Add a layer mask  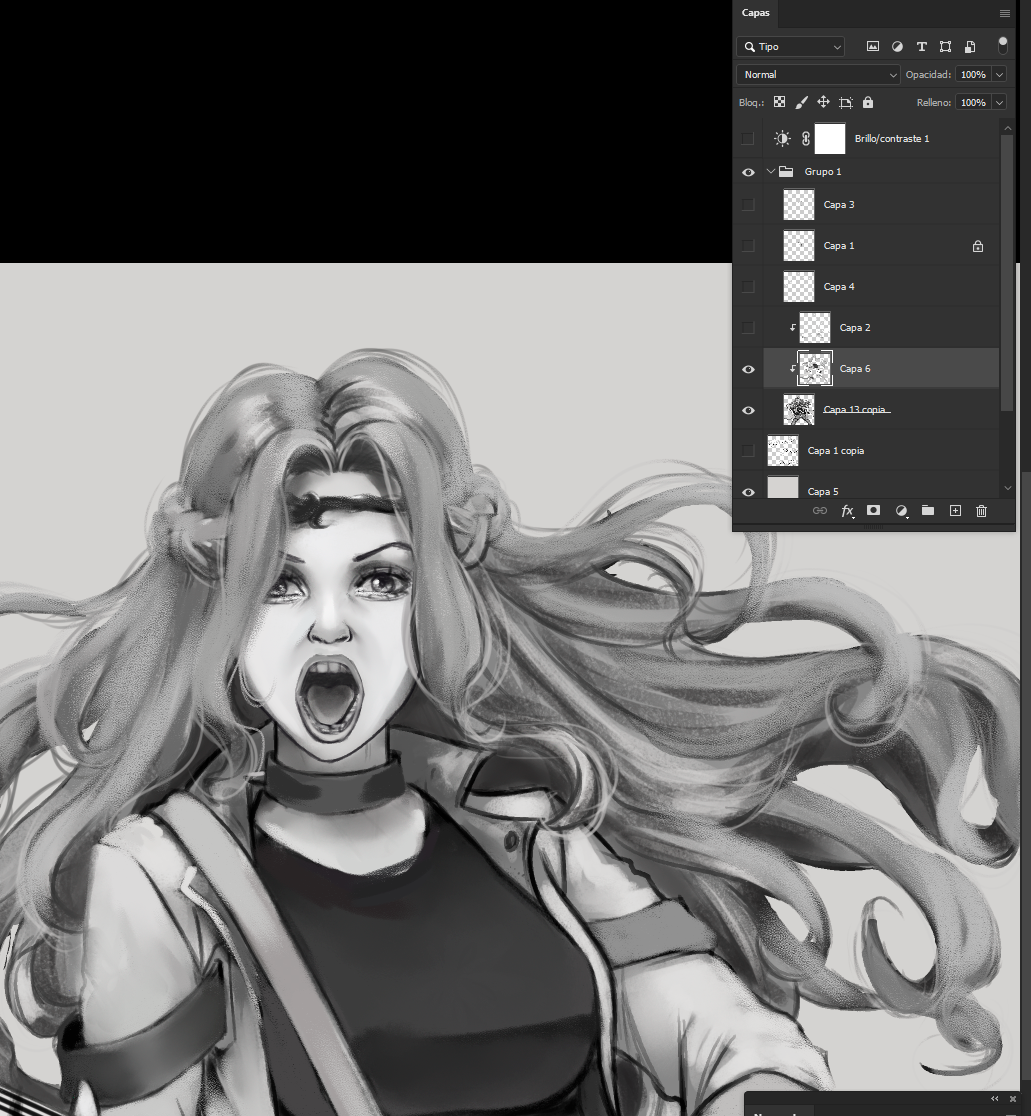pos(873,510)
